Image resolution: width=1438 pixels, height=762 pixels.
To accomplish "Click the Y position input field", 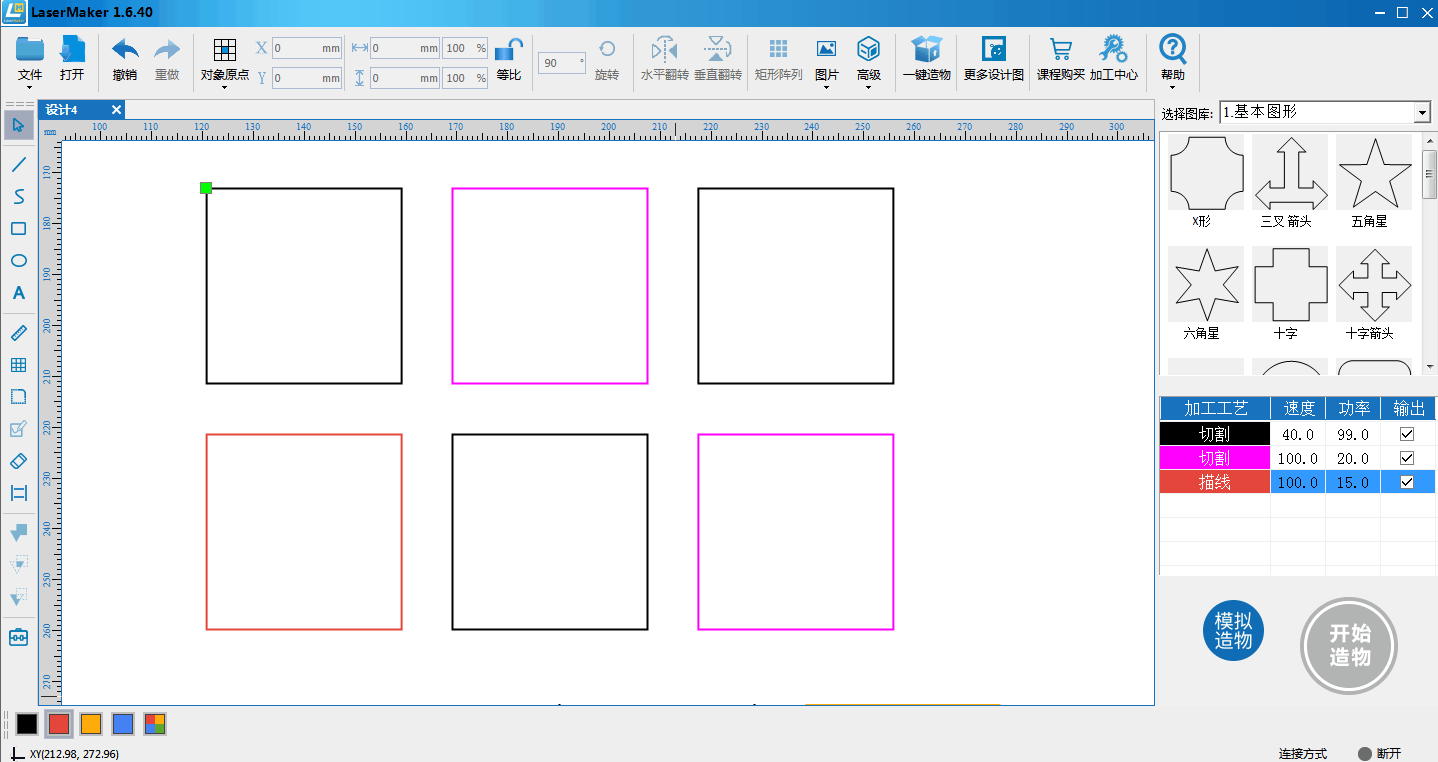I will tap(306, 78).
